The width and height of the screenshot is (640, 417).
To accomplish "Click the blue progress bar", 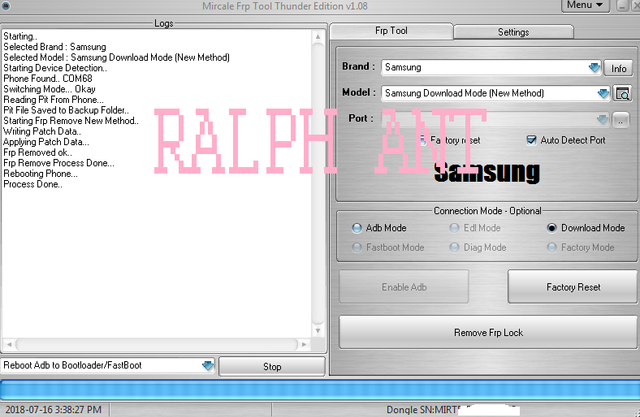I will 320,390.
